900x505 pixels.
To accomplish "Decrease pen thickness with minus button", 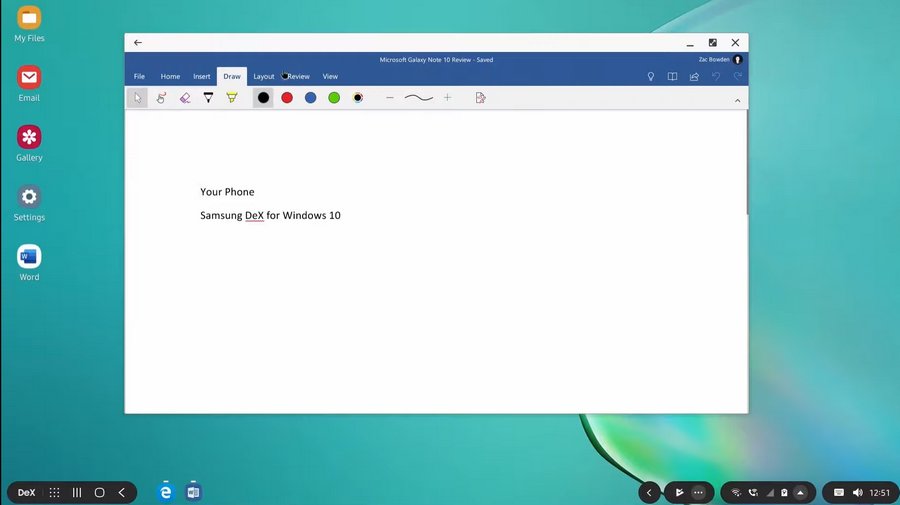I will pos(390,98).
